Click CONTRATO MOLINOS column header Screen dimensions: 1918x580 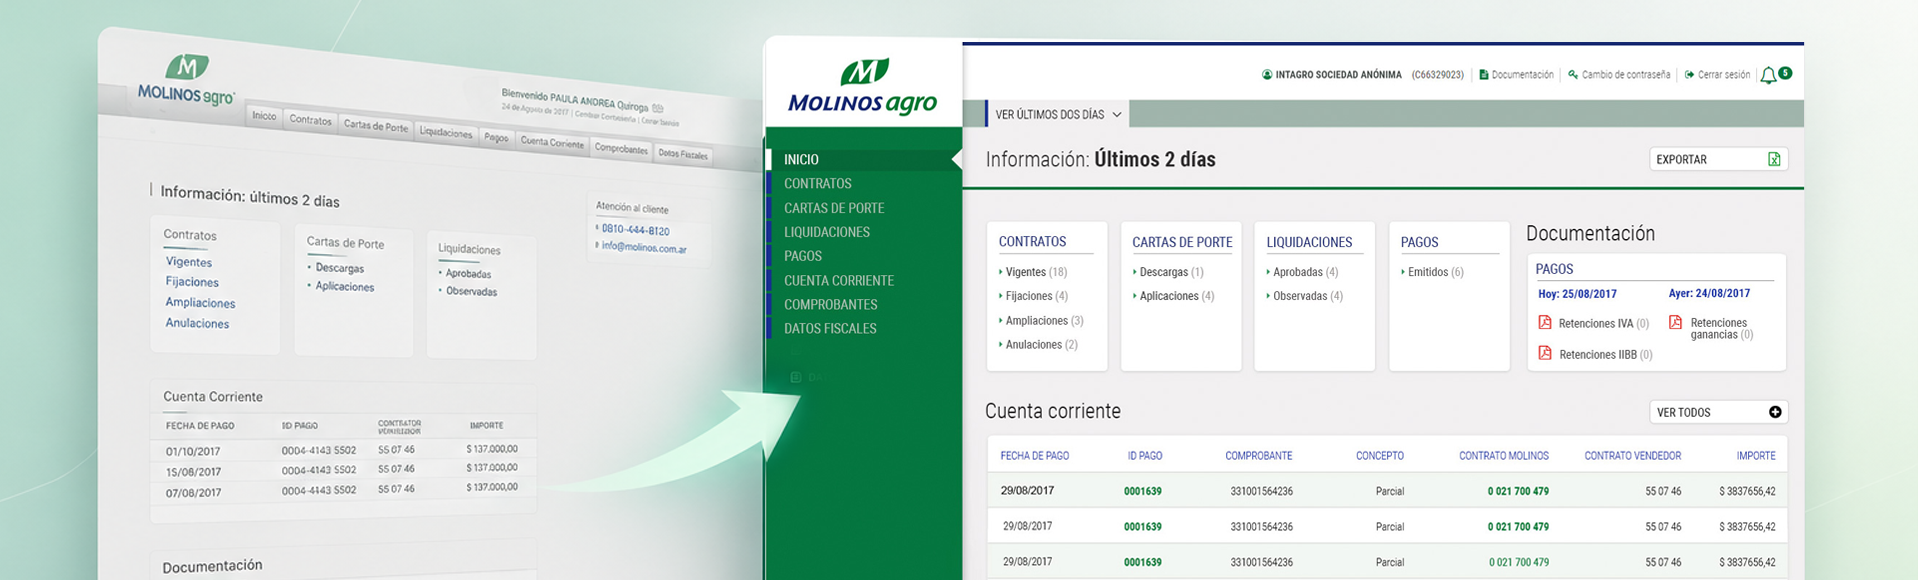point(1504,456)
